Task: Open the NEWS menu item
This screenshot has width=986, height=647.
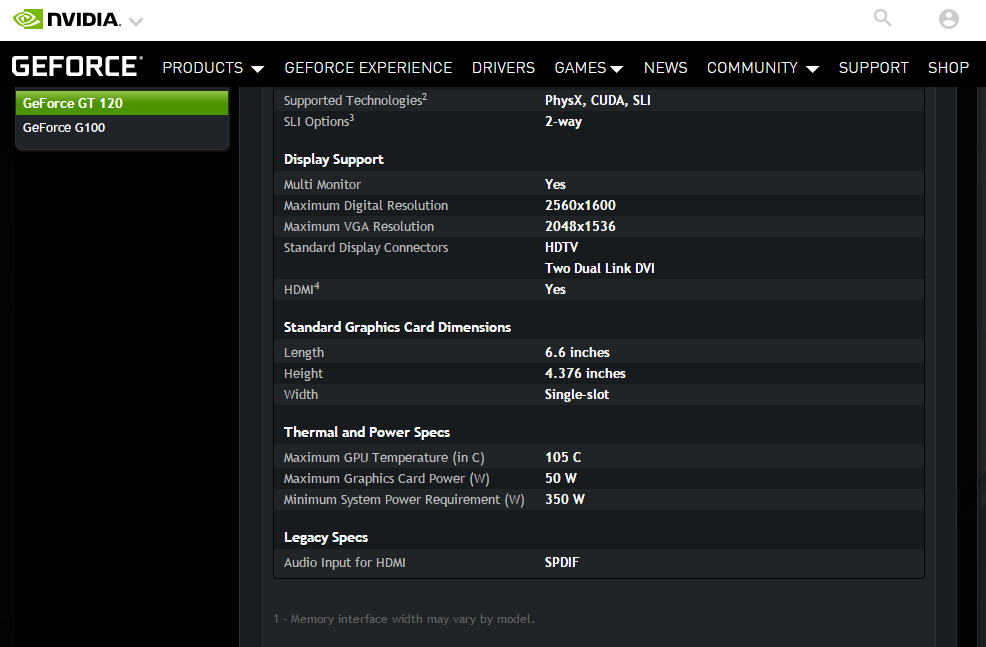Action: (x=665, y=68)
